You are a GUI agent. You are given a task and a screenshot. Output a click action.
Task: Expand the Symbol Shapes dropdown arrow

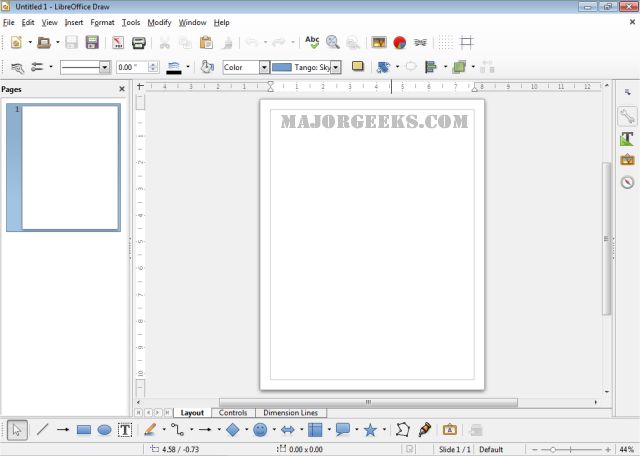pyautogui.click(x=274, y=429)
